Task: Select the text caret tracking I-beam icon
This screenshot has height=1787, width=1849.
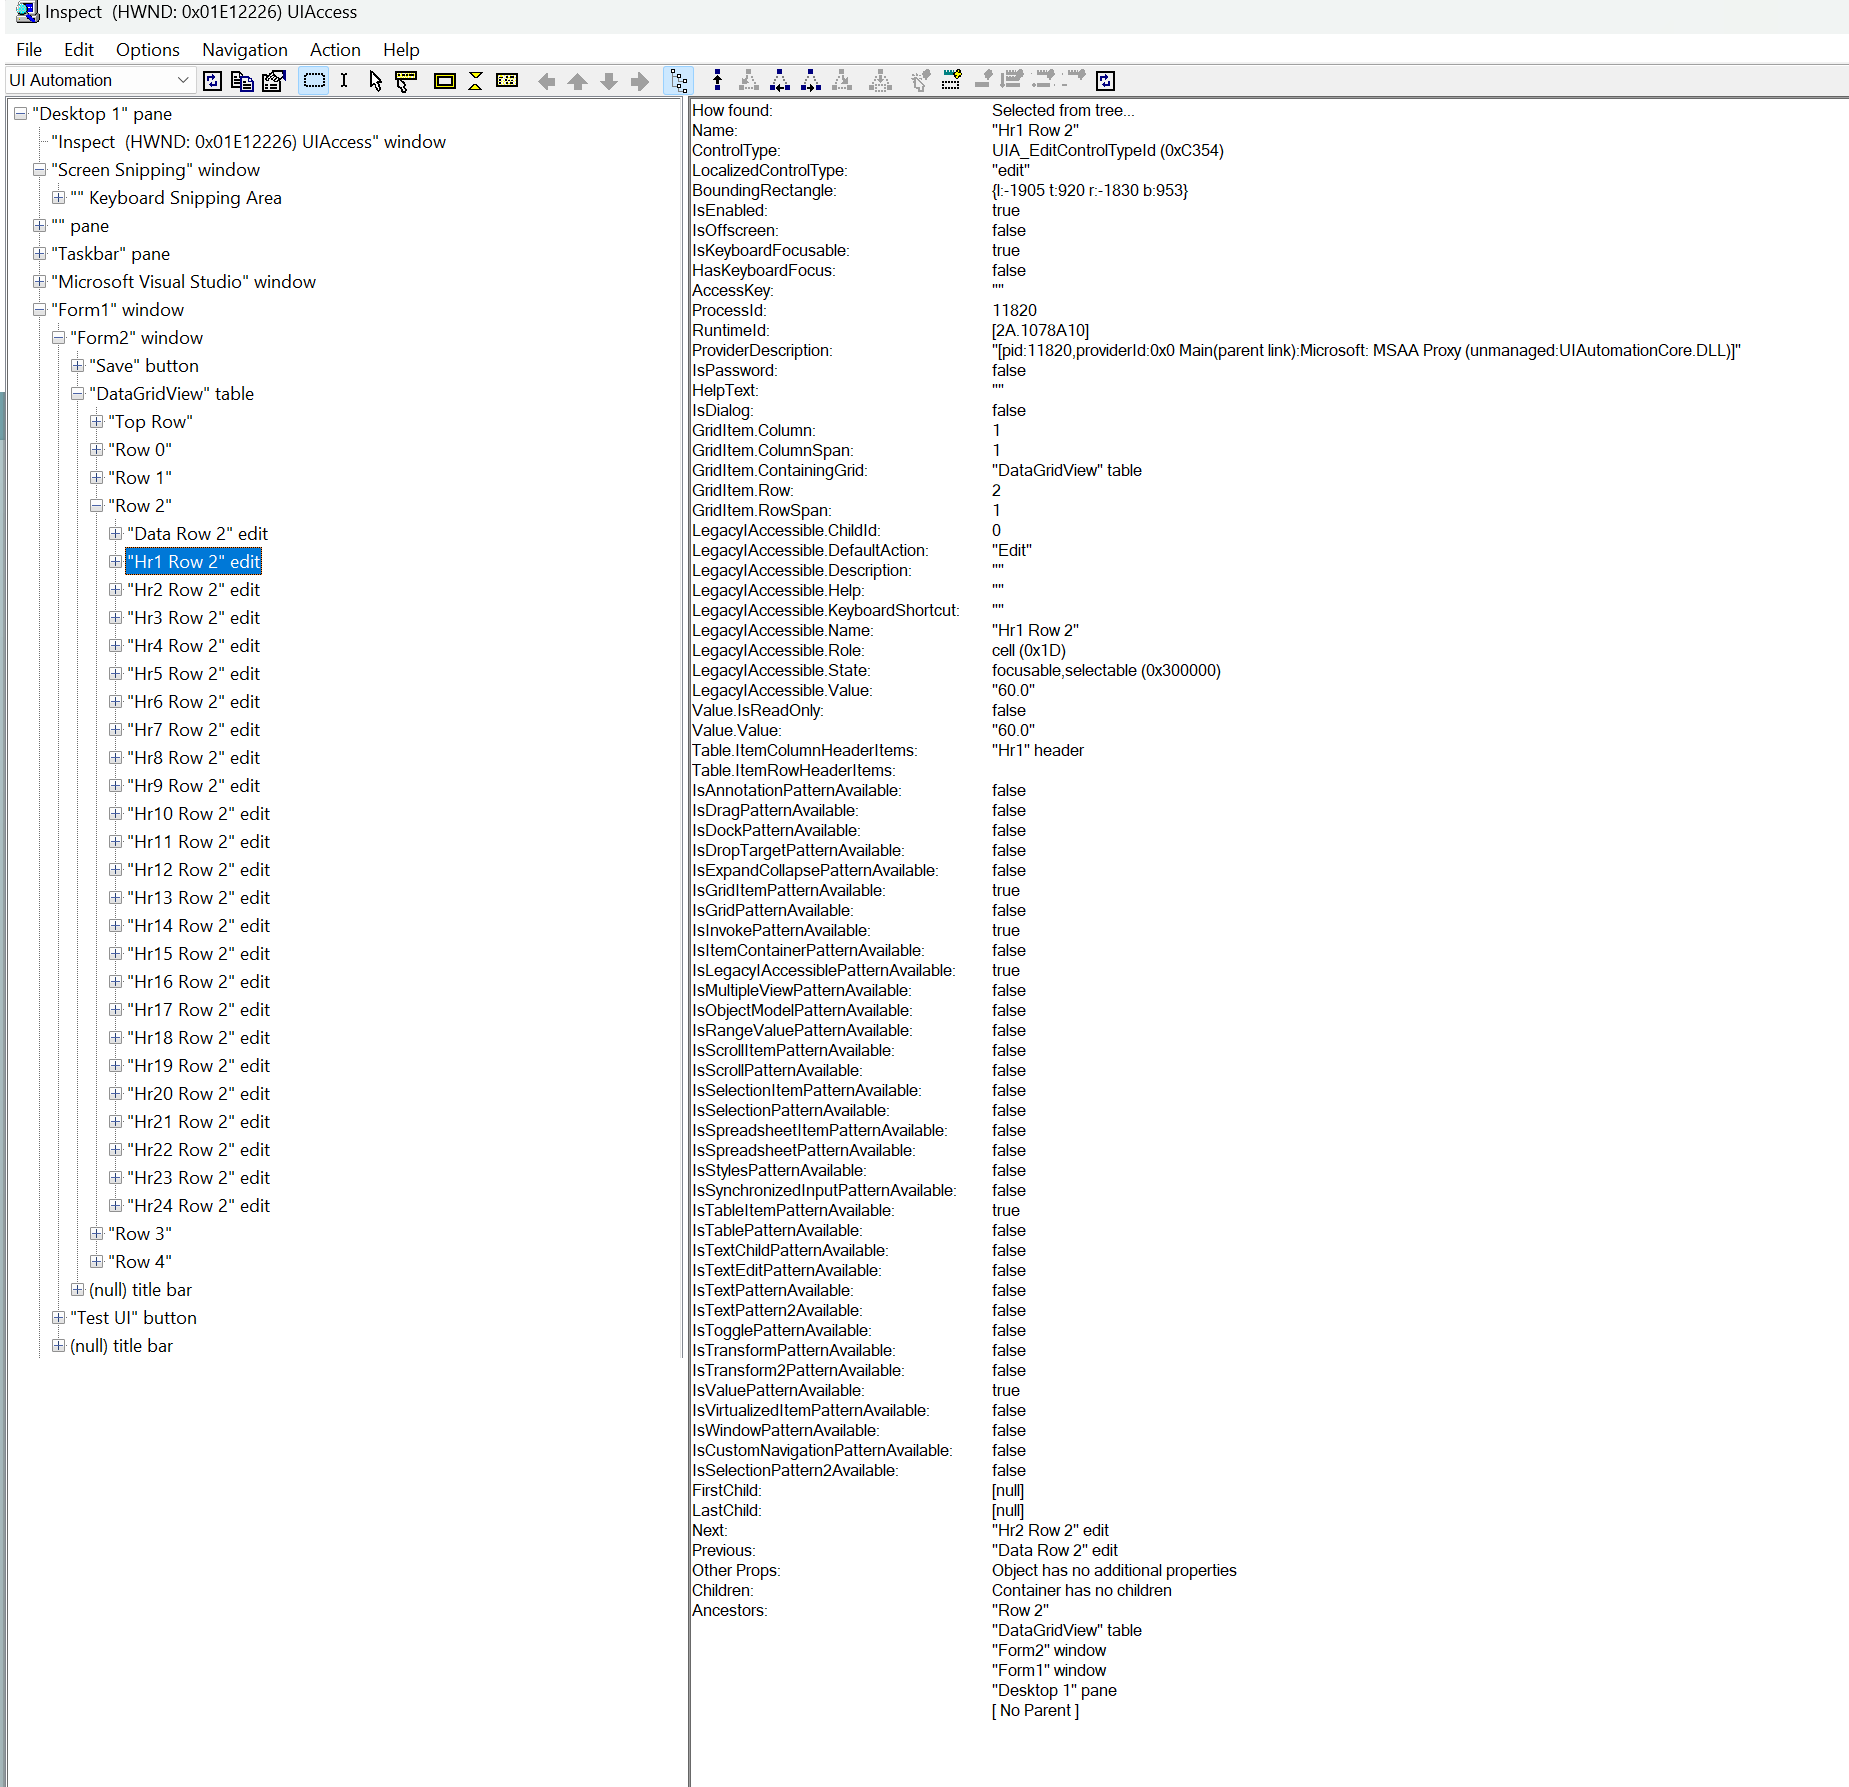Action: 344,80
